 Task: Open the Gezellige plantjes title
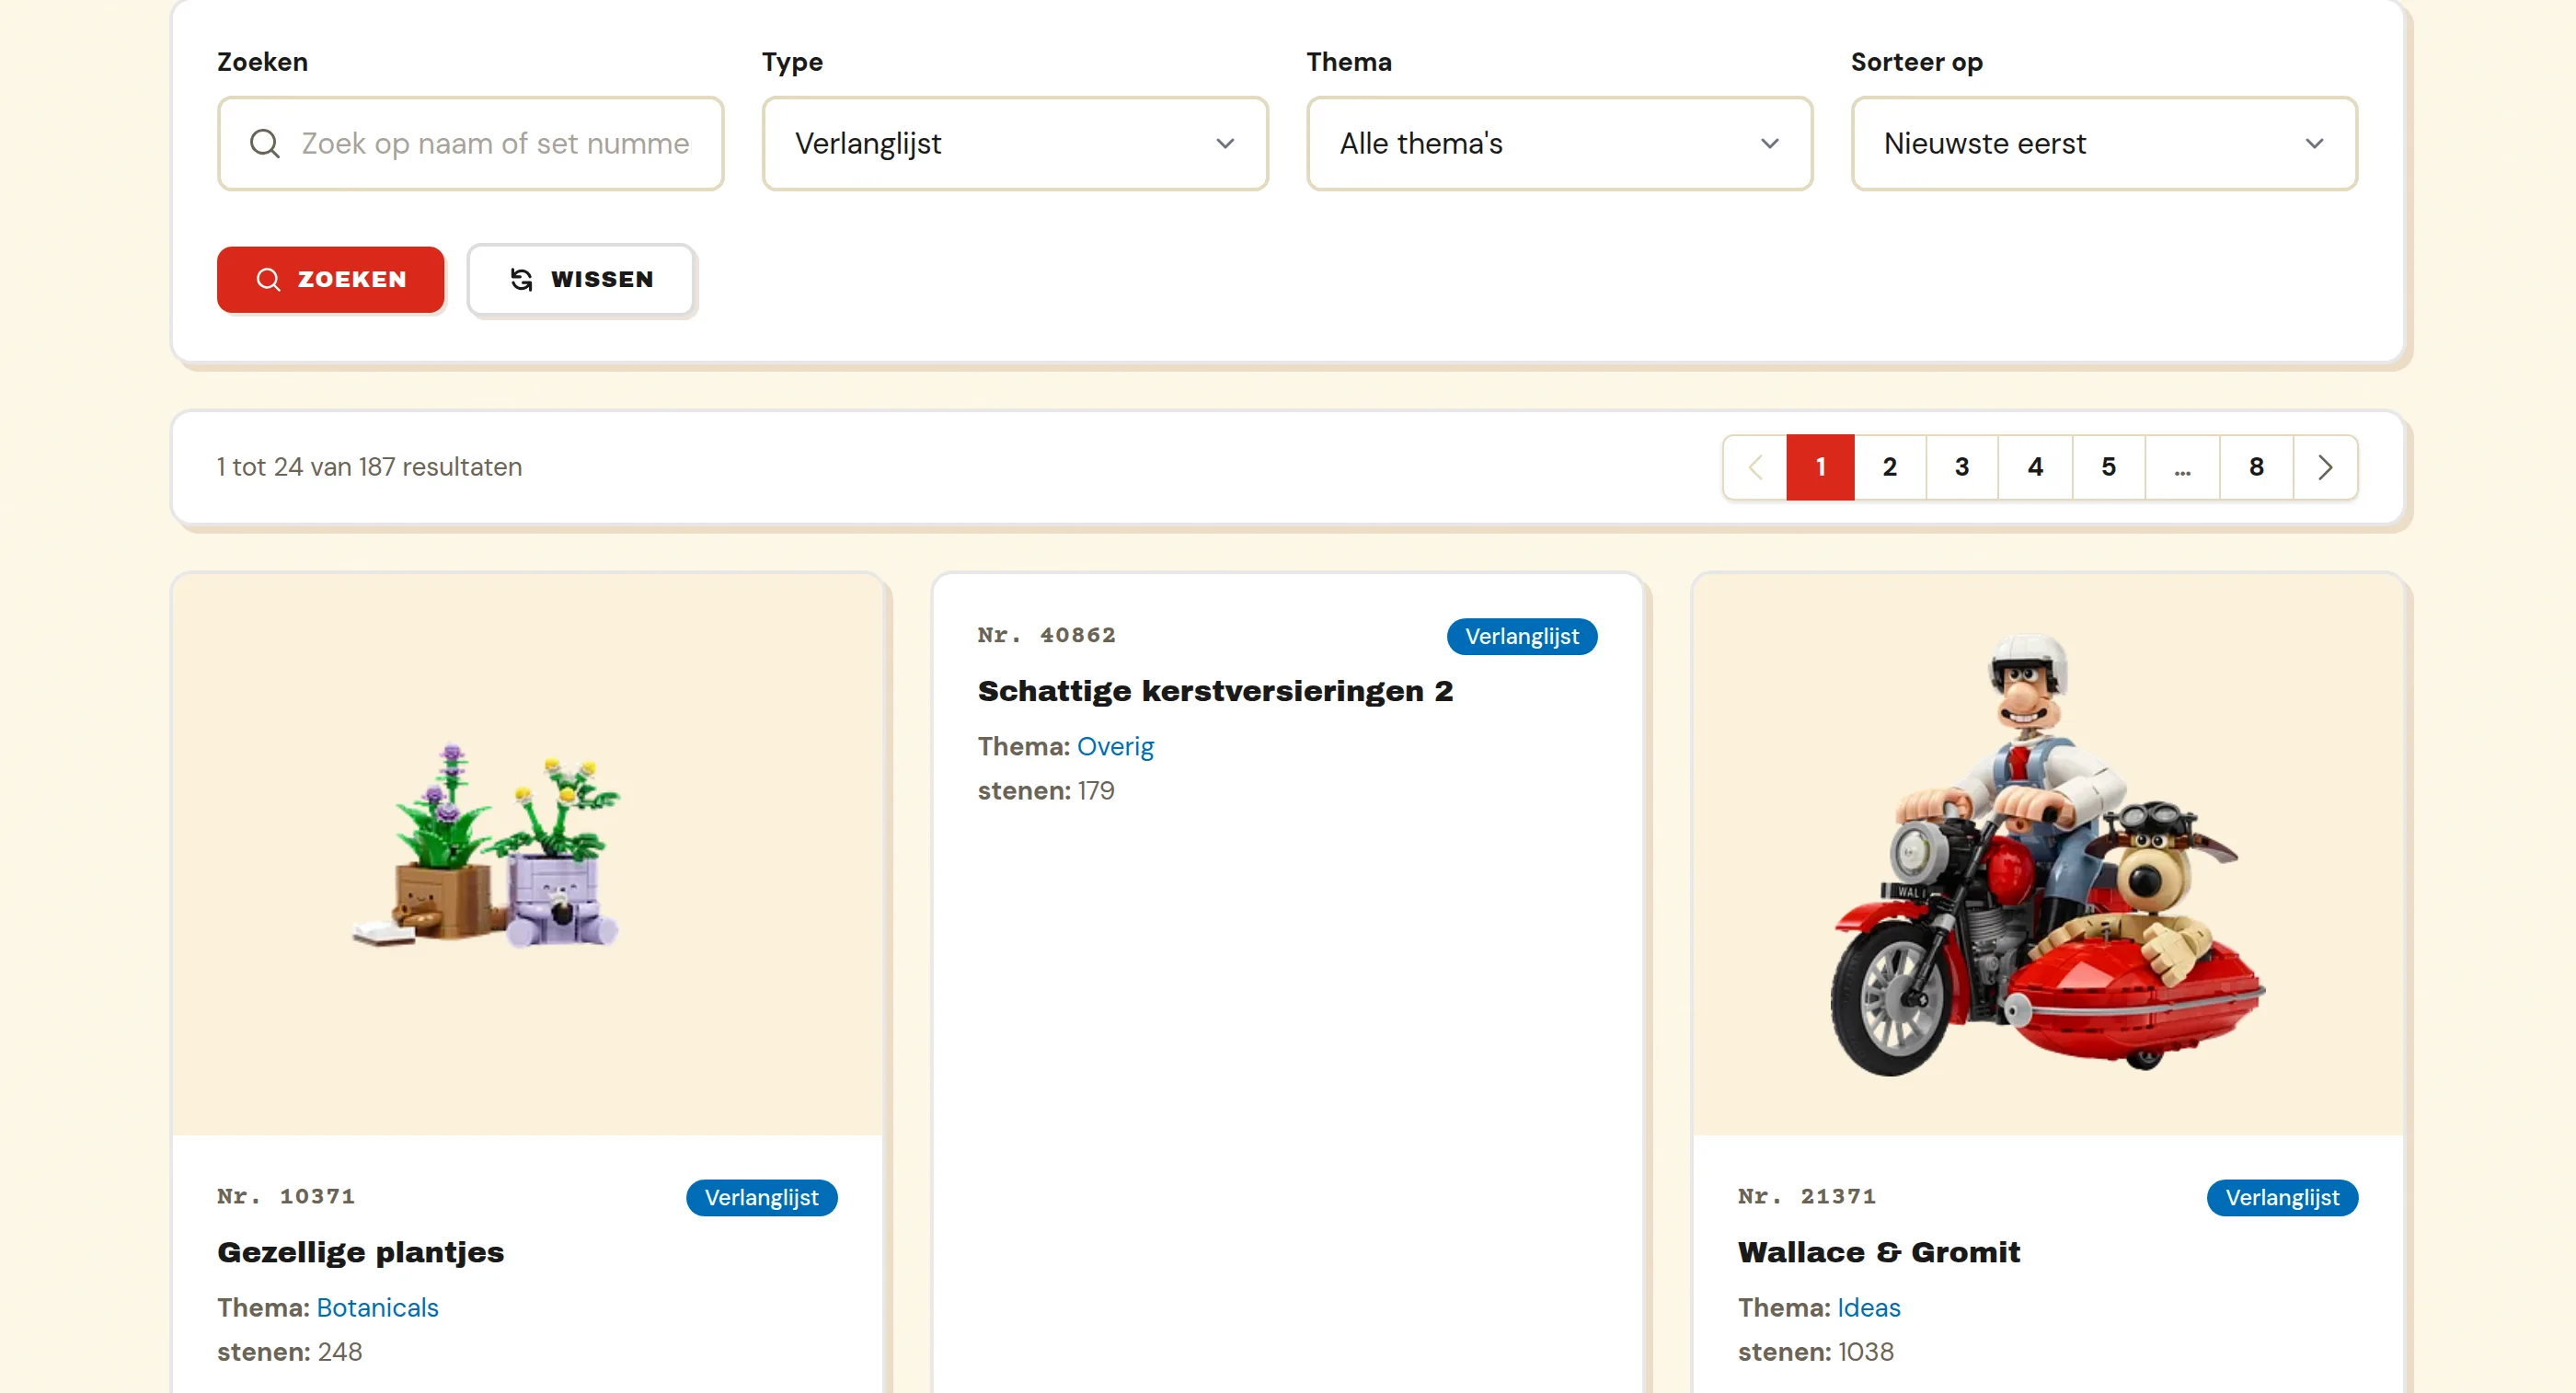[x=361, y=1252]
